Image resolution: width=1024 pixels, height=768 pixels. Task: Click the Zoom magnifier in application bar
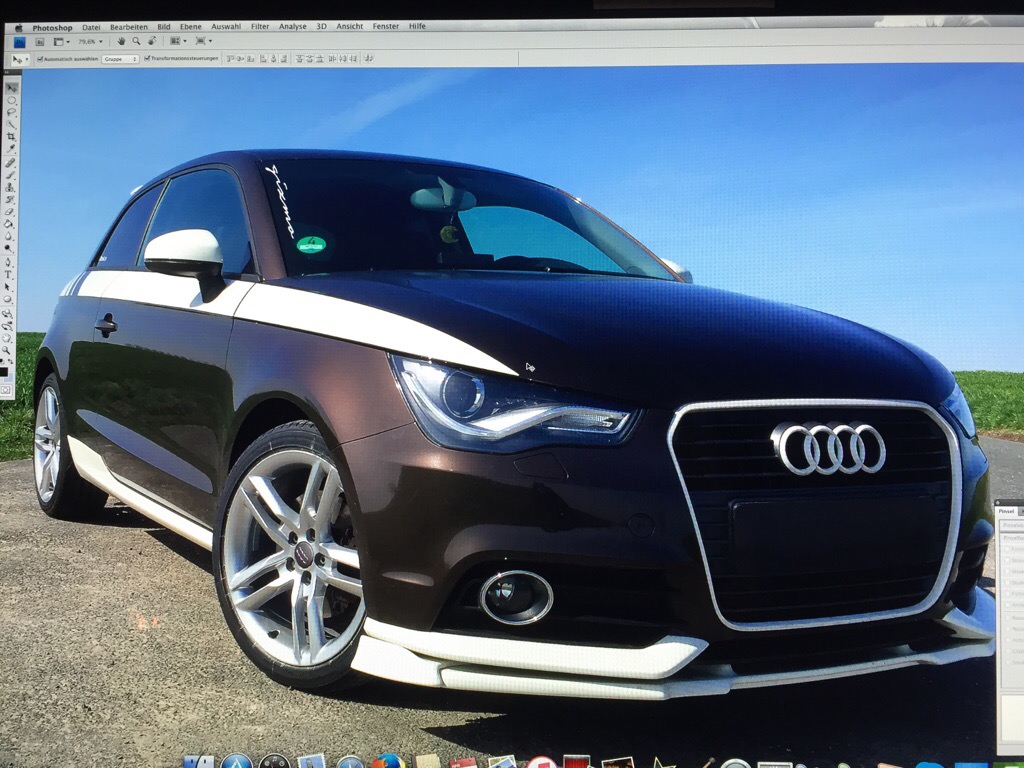pyautogui.click(x=136, y=41)
